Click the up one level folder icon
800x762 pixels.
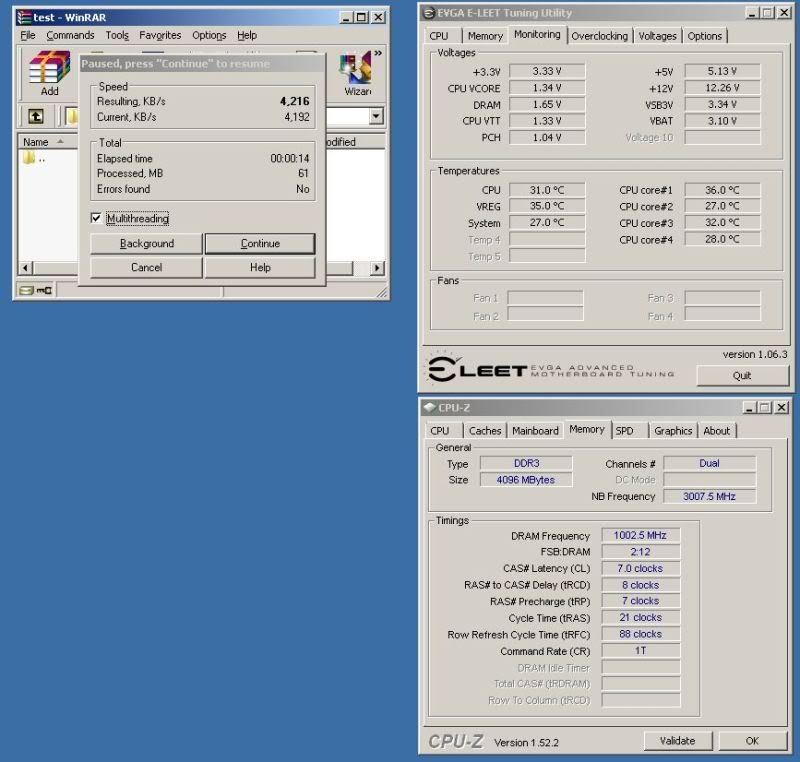click(x=36, y=116)
